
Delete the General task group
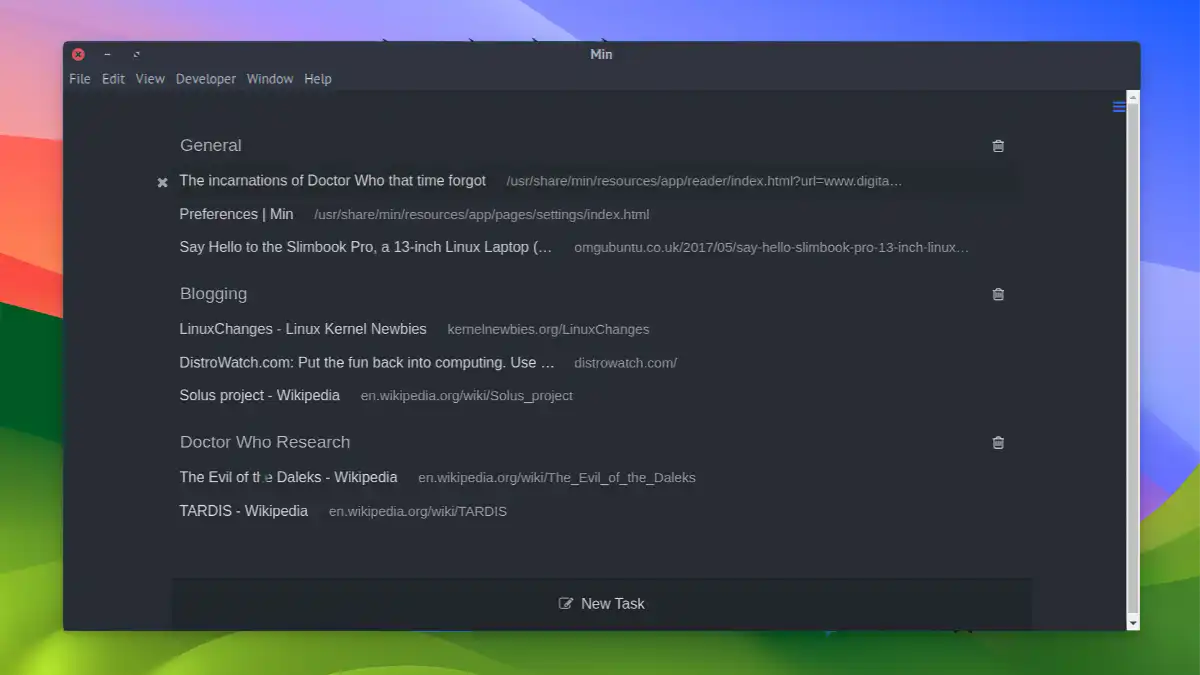tap(997, 145)
